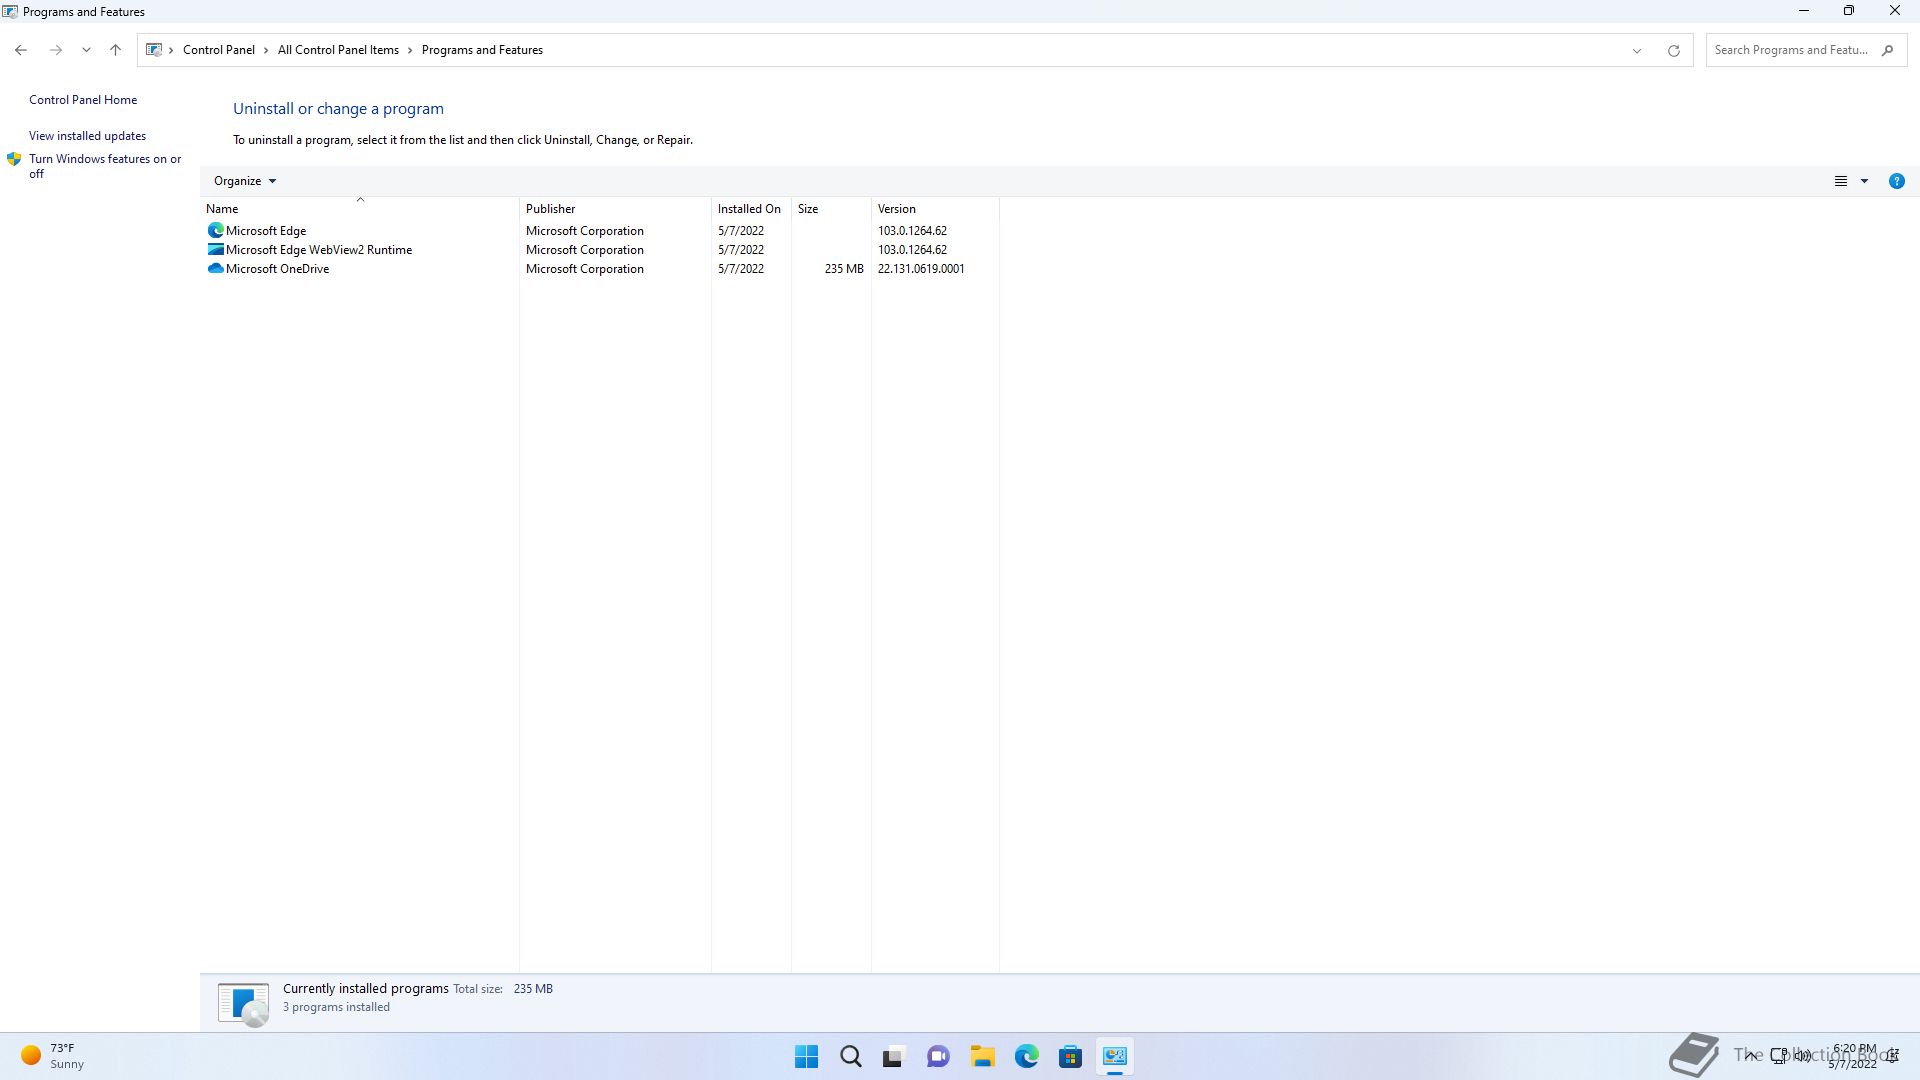
Task: Open taskbar Search
Action: click(850, 1056)
